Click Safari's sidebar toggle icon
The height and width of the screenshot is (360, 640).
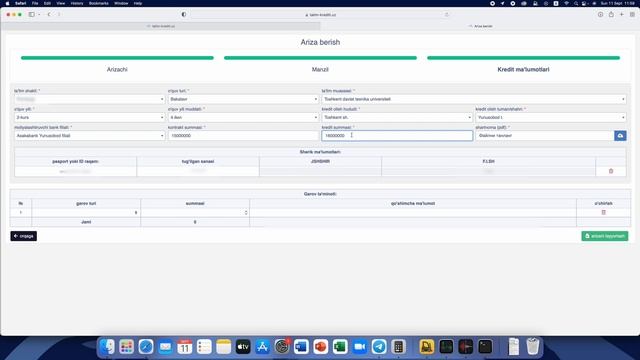(31, 14)
